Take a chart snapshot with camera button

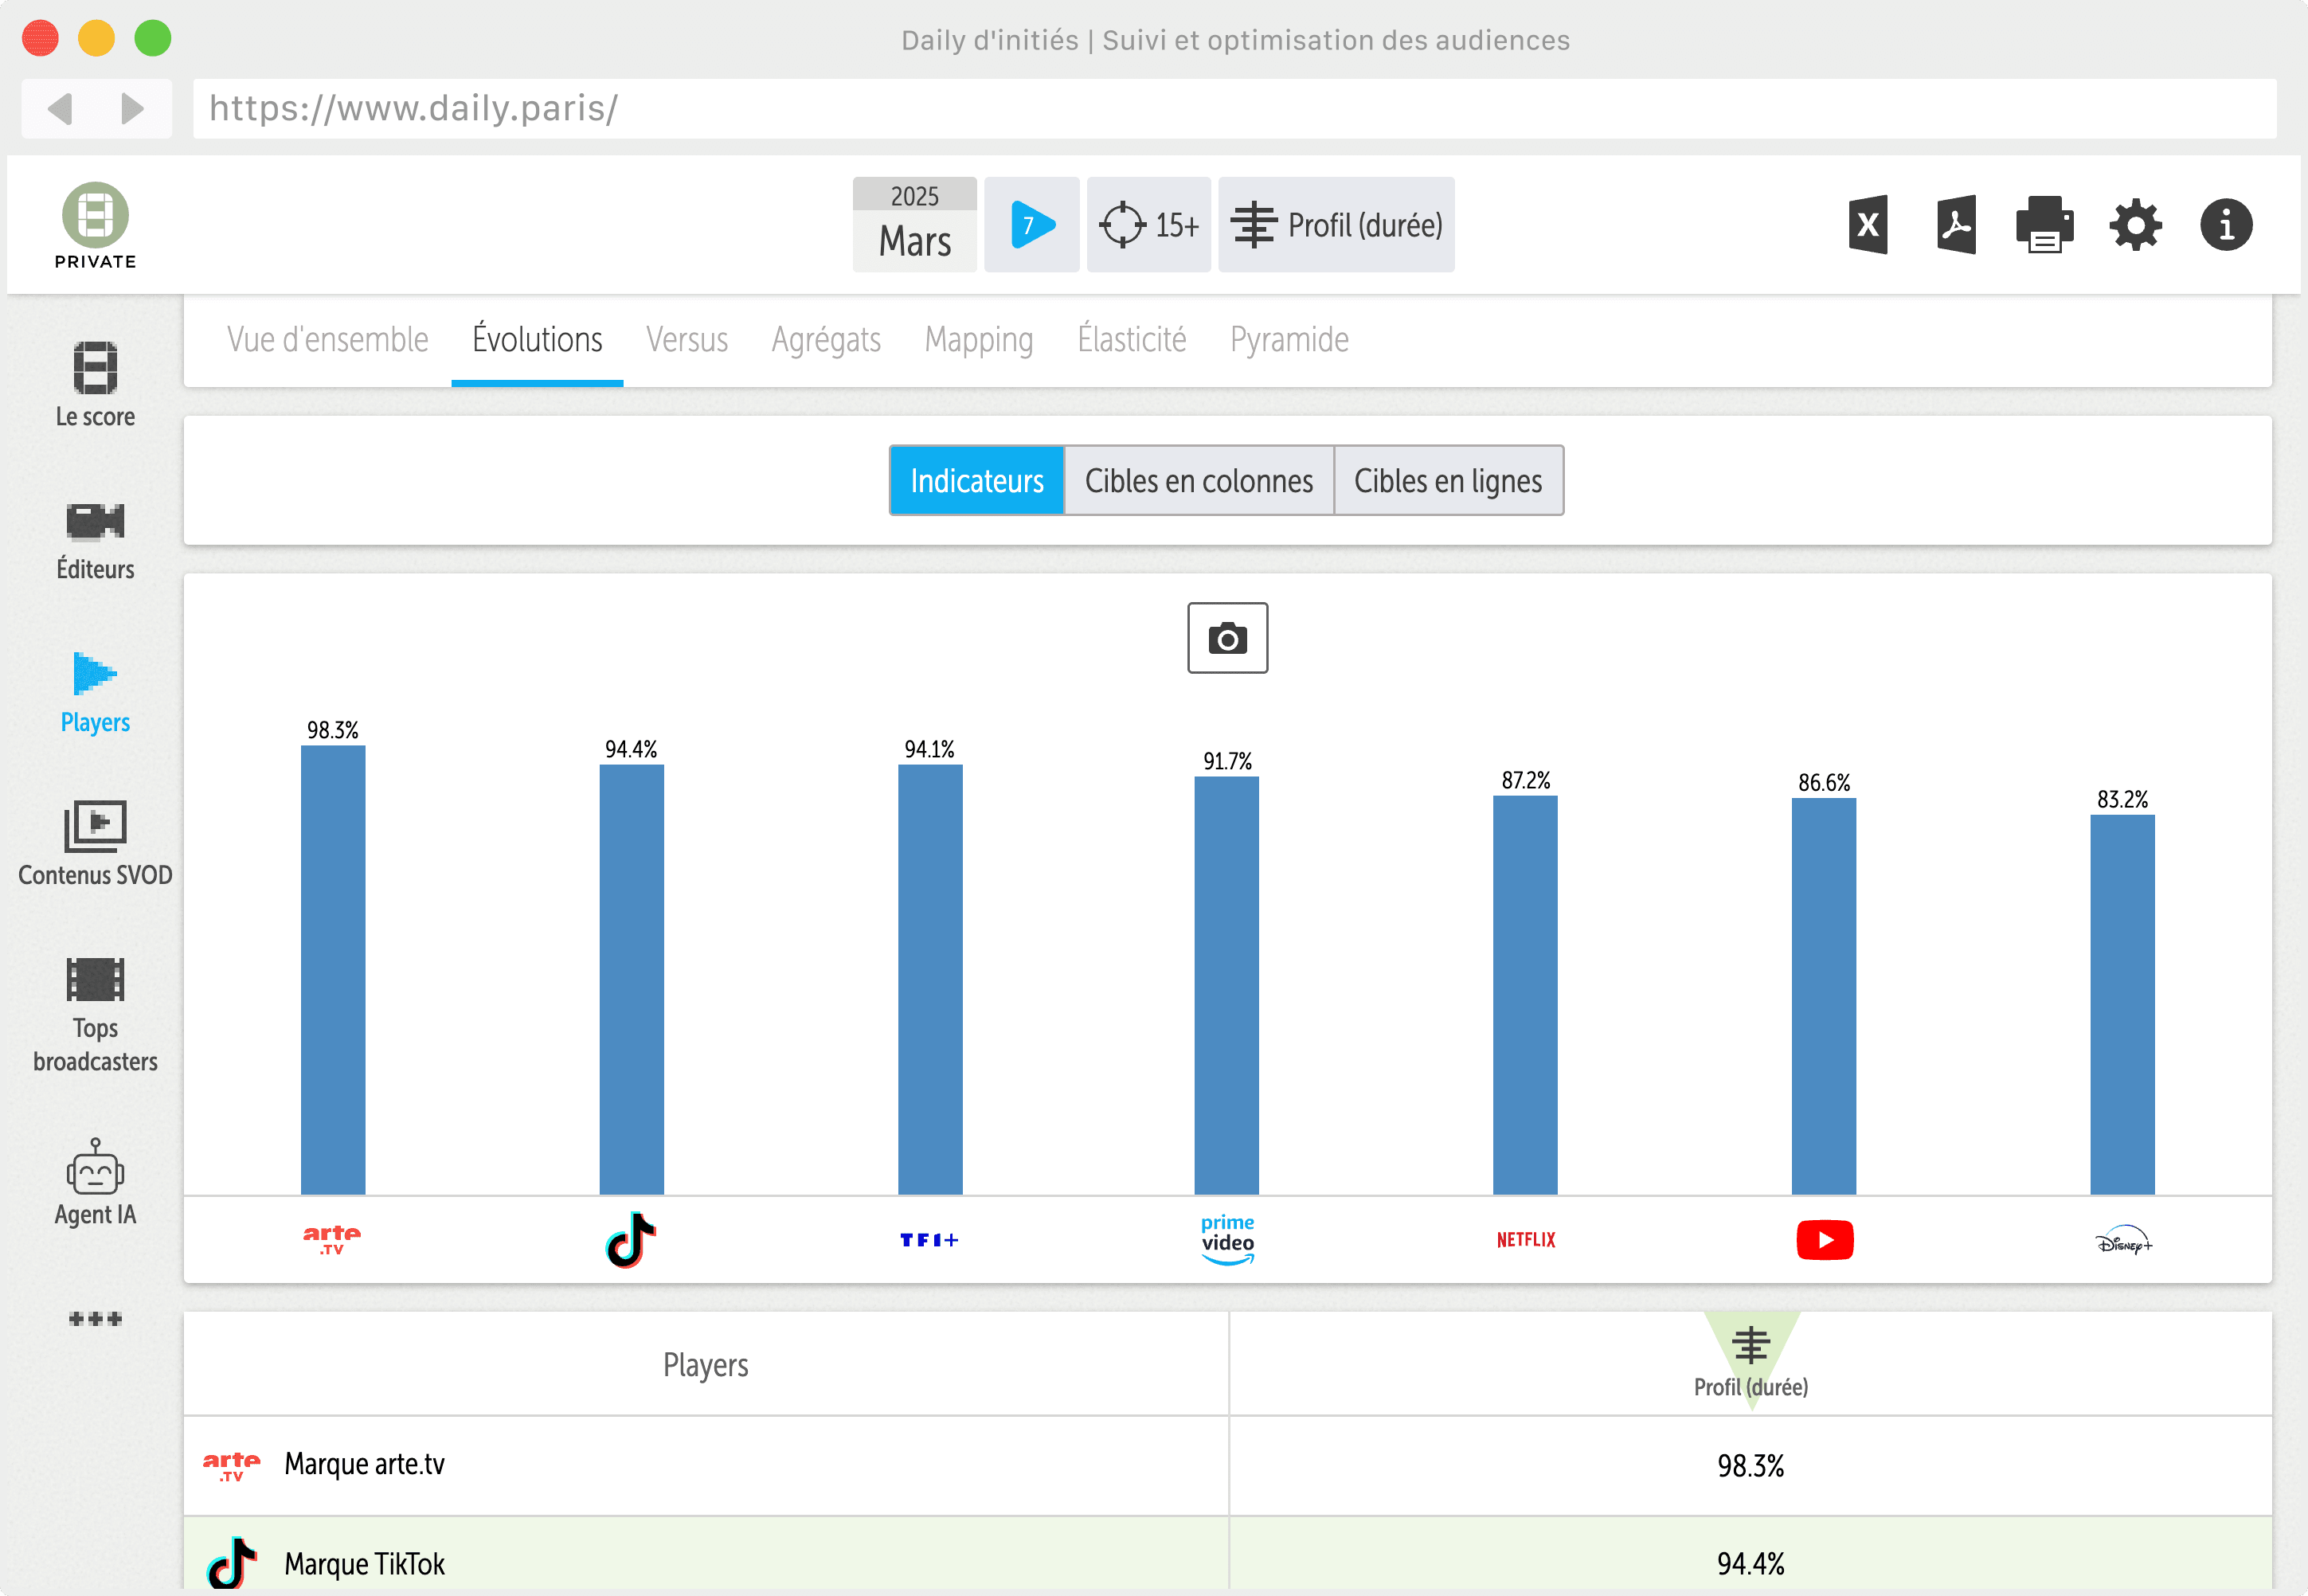1227,638
